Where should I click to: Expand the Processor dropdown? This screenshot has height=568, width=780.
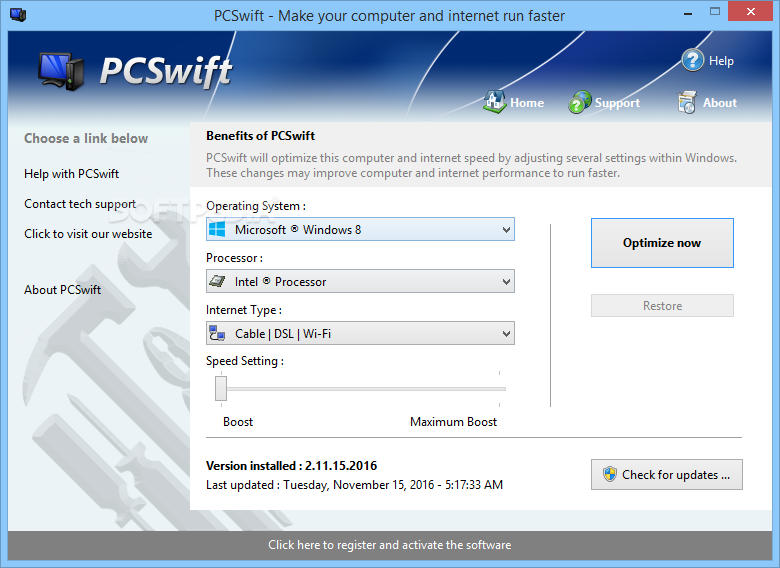tap(360, 281)
